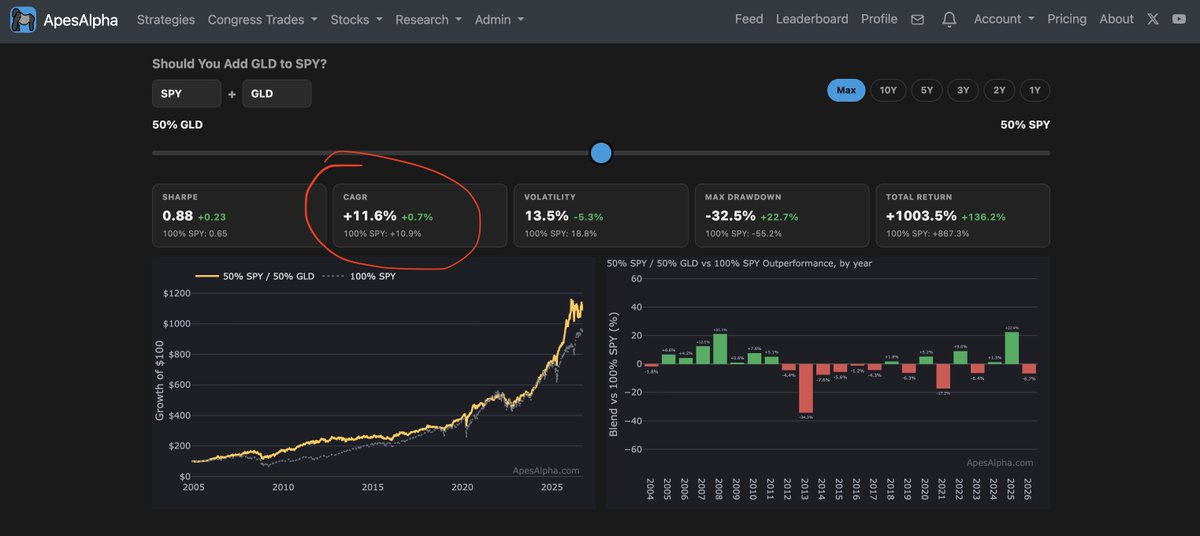Image resolution: width=1200 pixels, height=536 pixels.
Task: Click the 2008 green outperformance bar
Action: pyautogui.click(x=720, y=349)
